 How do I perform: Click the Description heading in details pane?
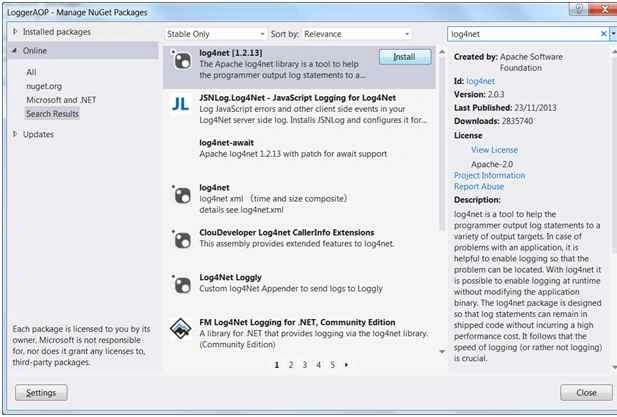477,199
